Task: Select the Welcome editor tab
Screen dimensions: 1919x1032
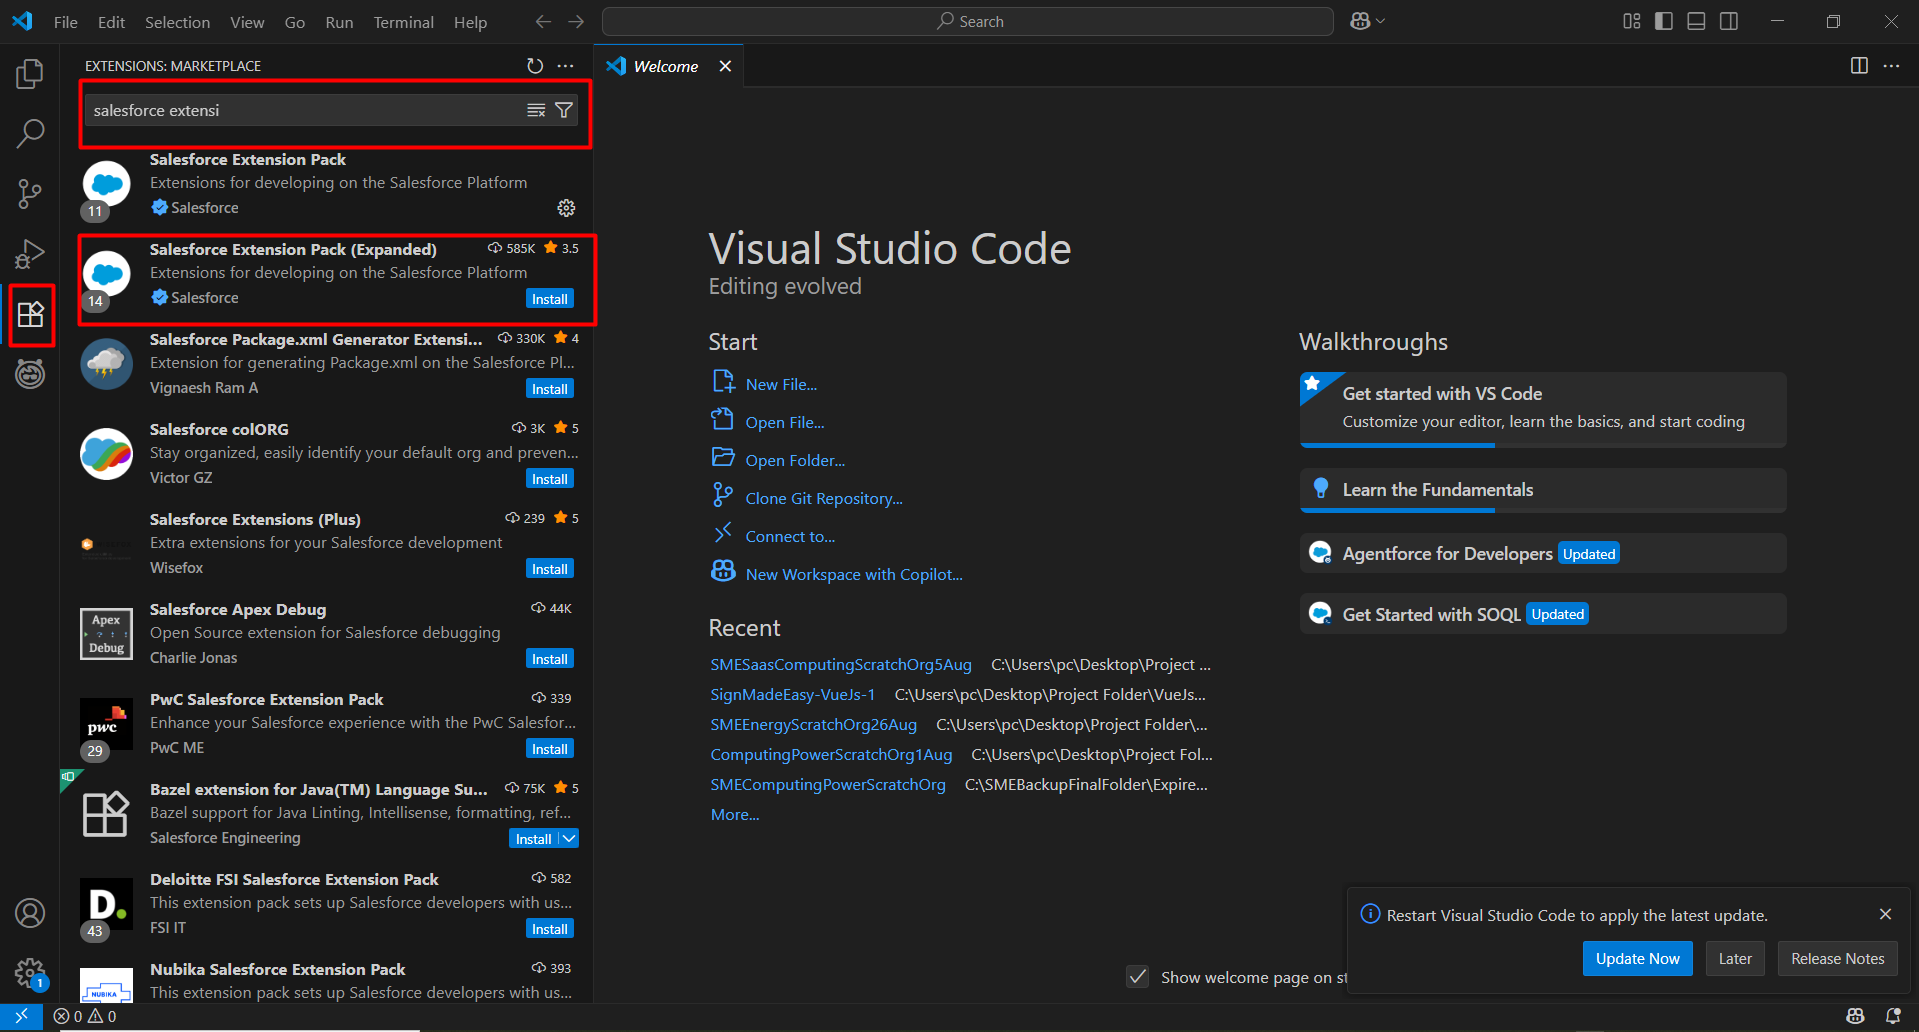Action: coord(665,66)
